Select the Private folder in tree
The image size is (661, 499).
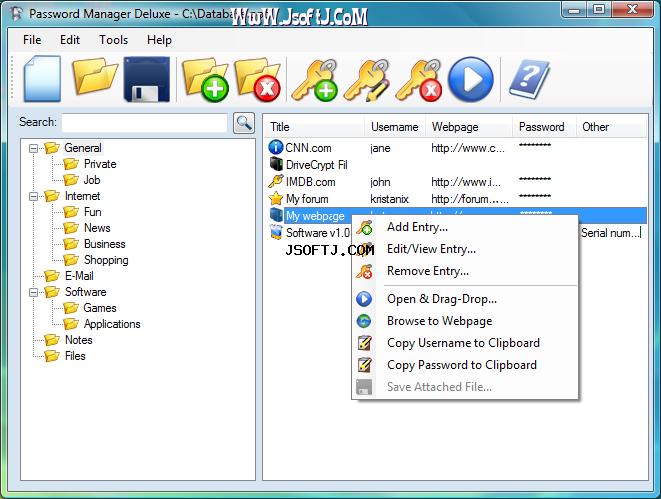tap(100, 164)
